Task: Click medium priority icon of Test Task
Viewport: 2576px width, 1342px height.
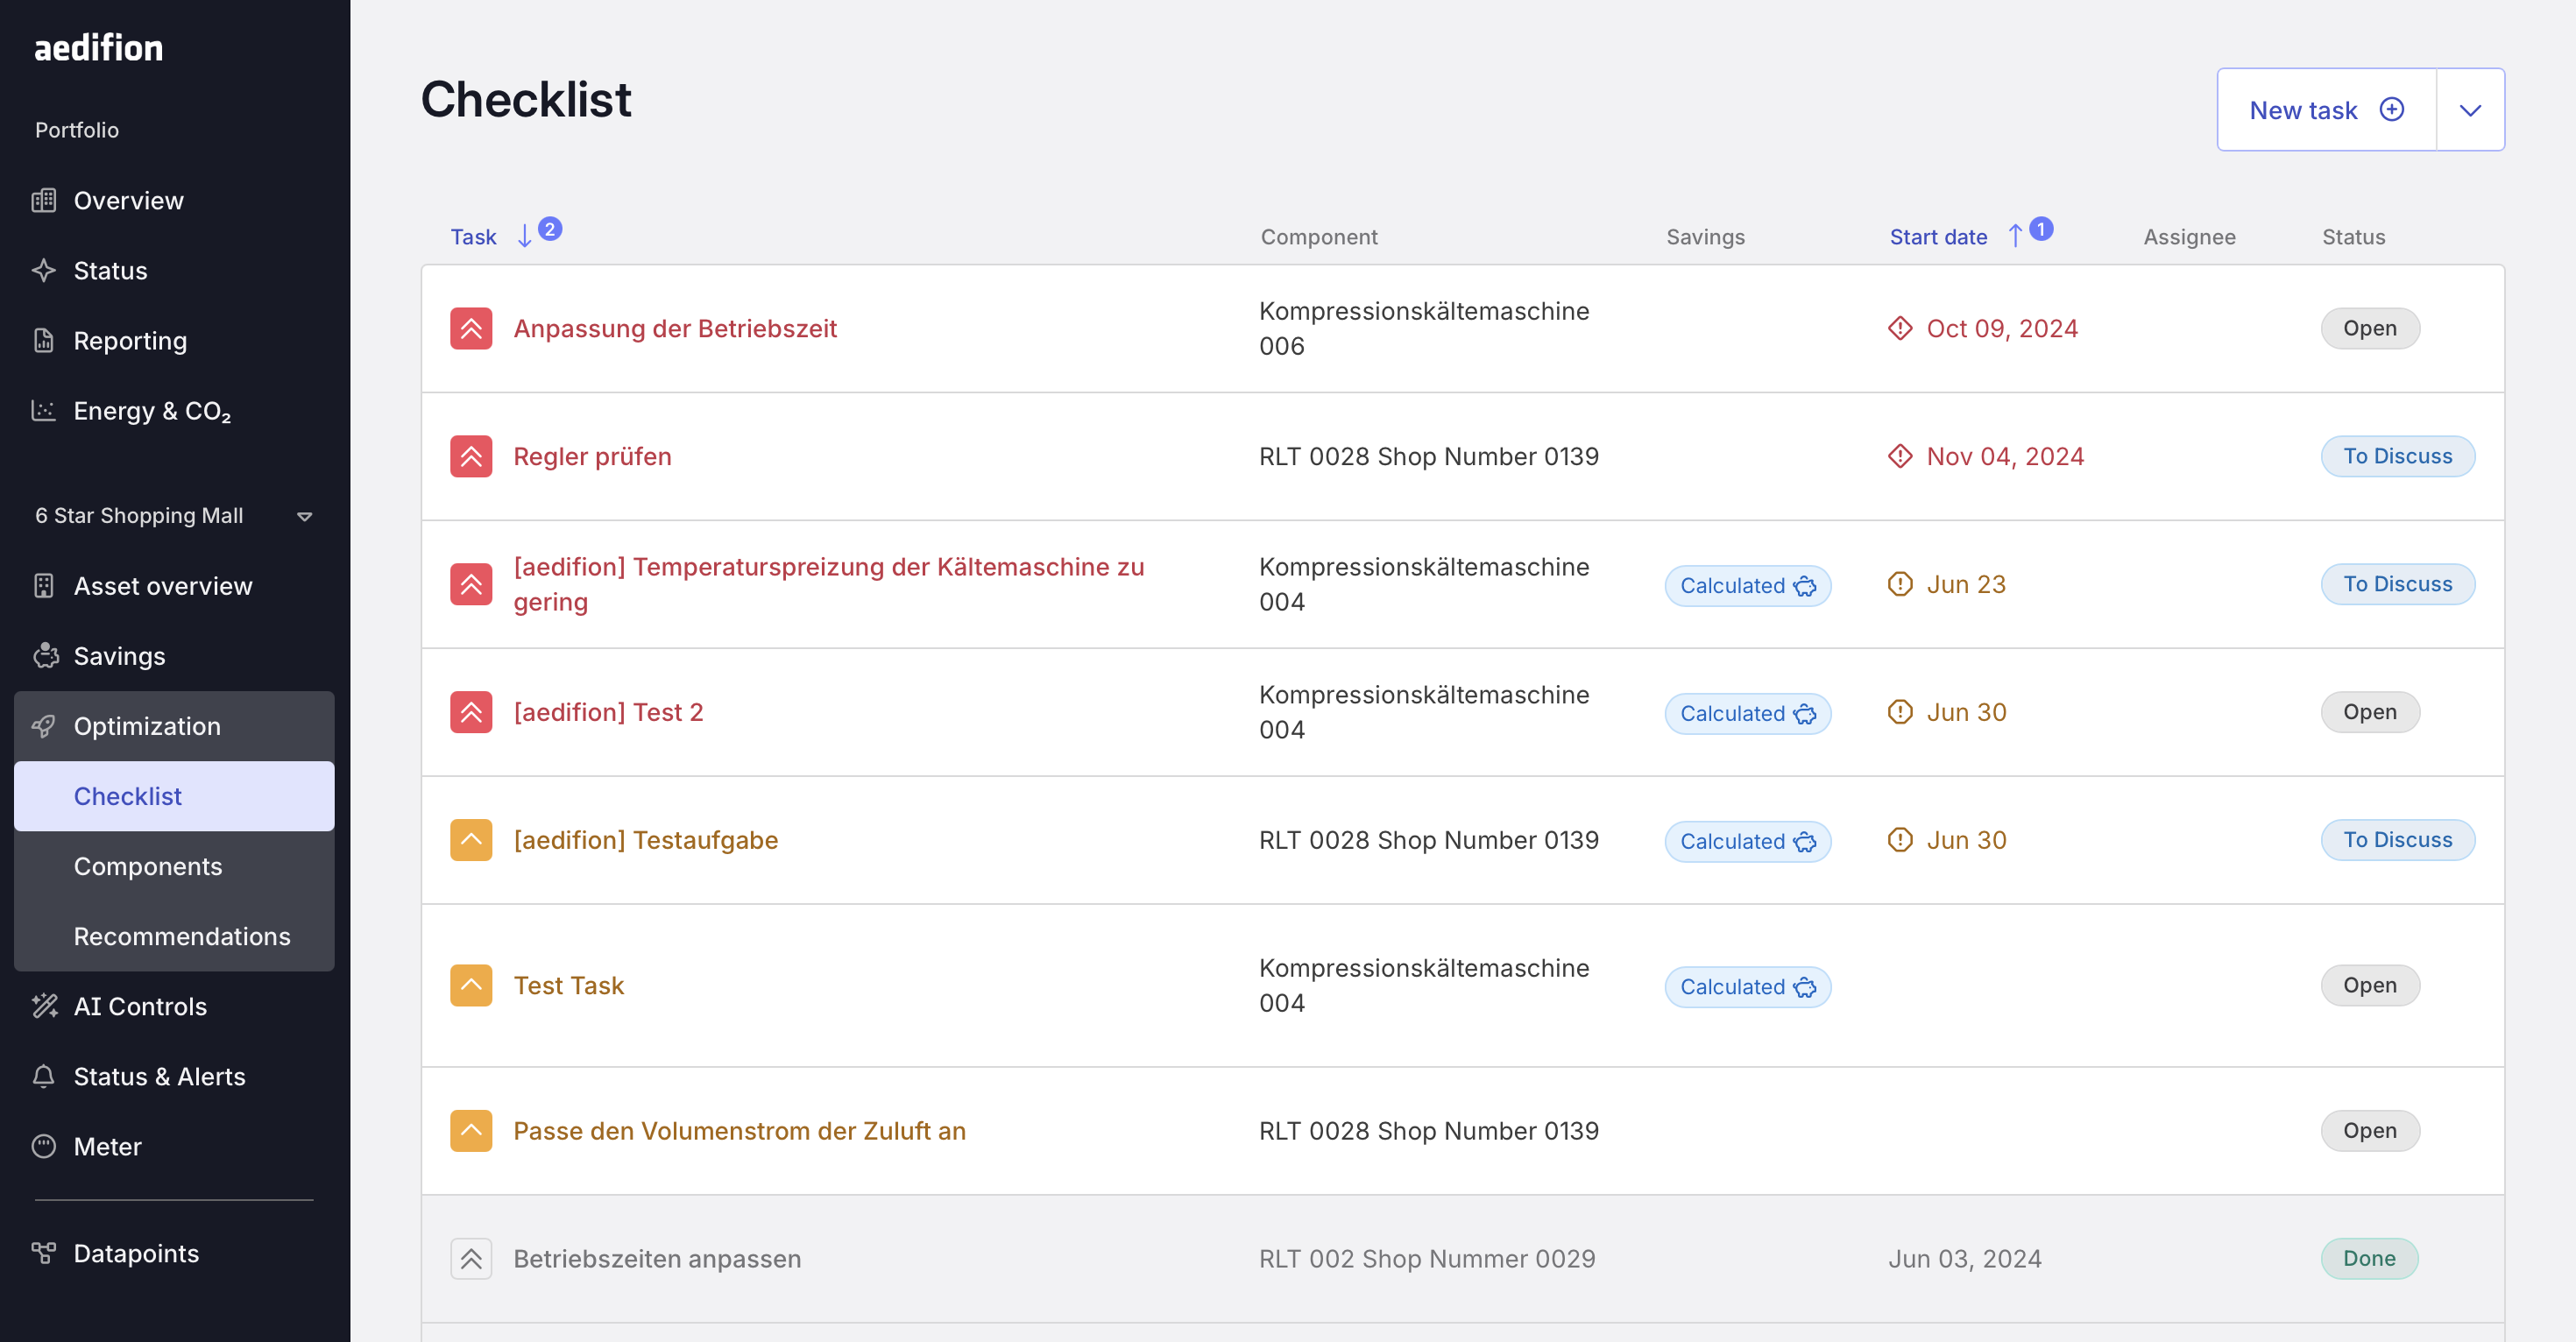Action: [x=471, y=985]
